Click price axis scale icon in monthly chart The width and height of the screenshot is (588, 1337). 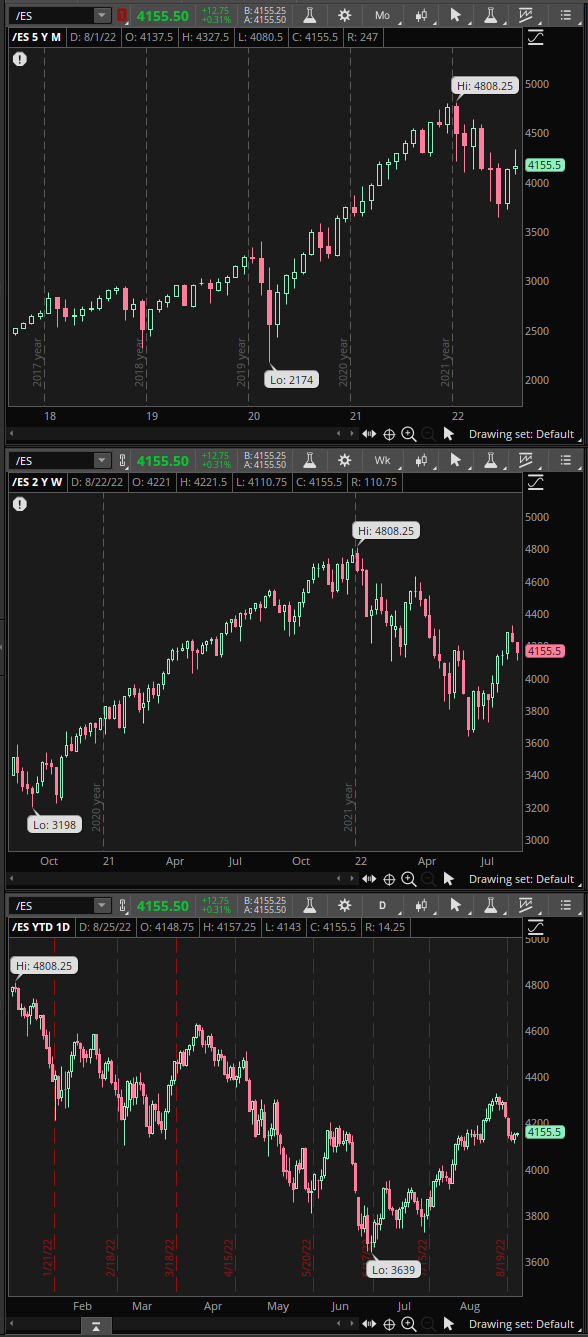tap(535, 35)
